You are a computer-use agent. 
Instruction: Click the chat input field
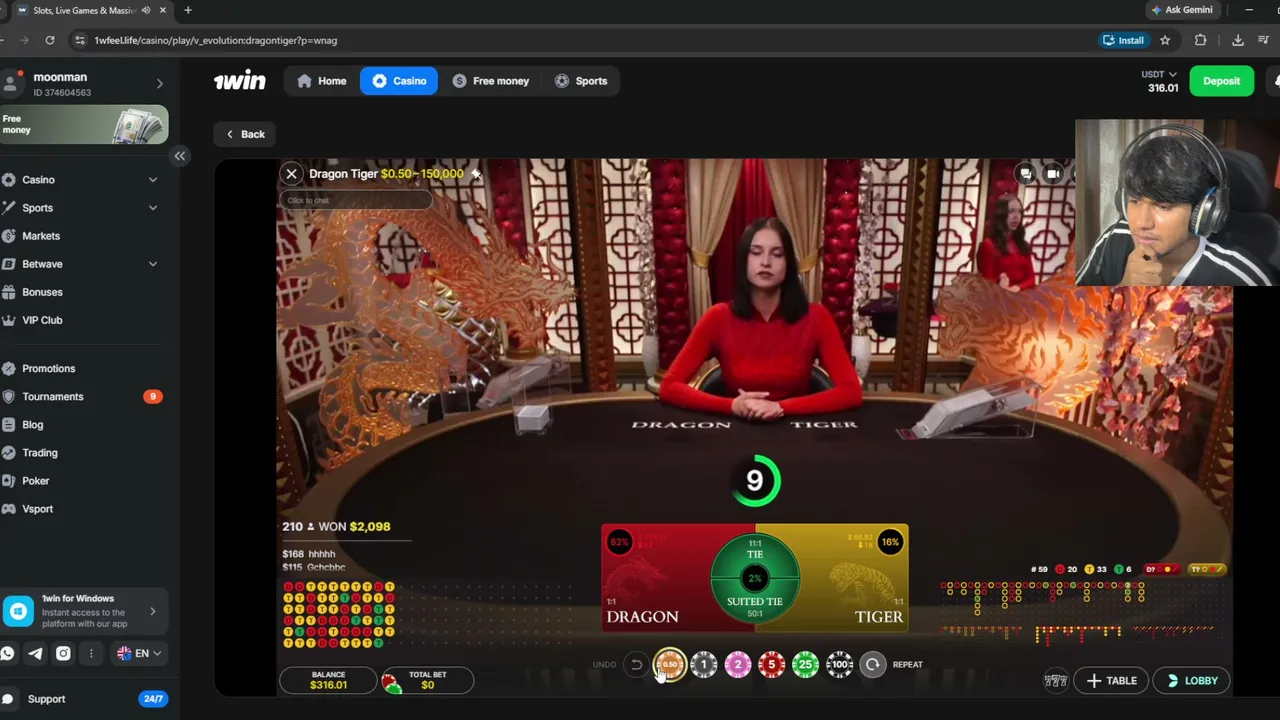tap(356, 200)
